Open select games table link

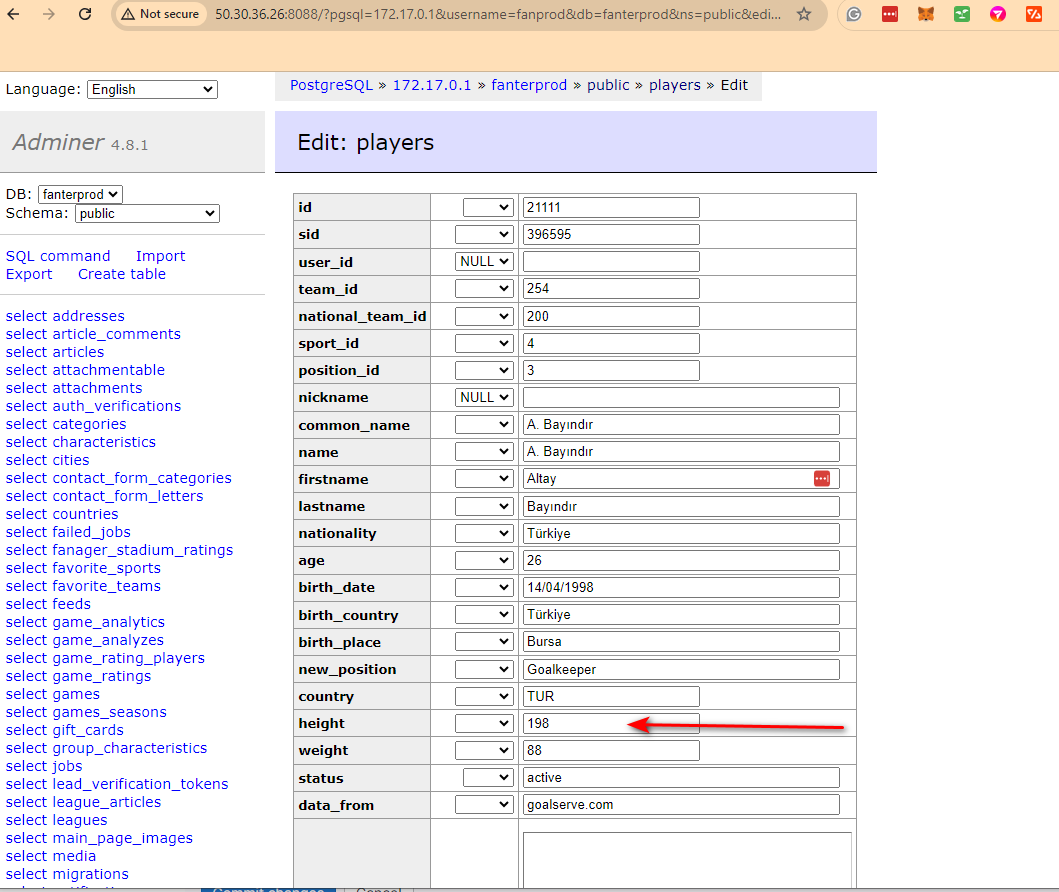pyautogui.click(x=53, y=694)
